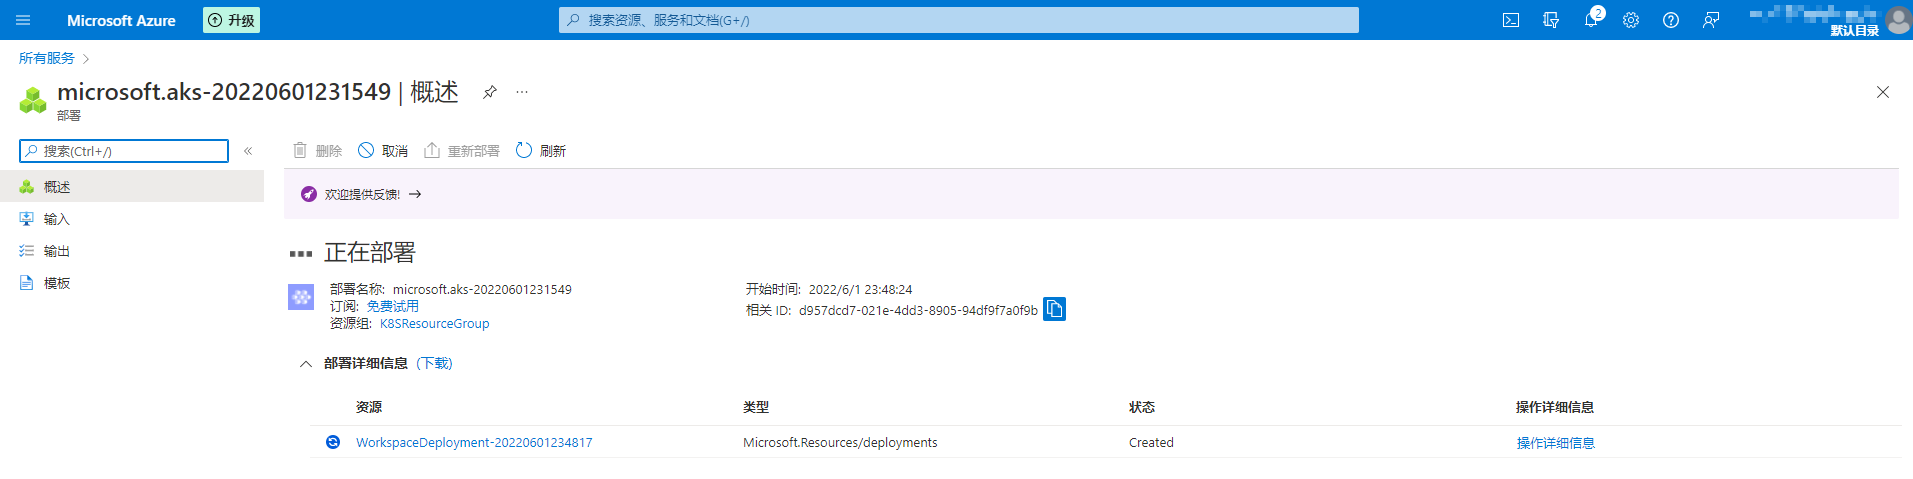
Task: Click the 状态 column header
Action: [x=1142, y=407]
